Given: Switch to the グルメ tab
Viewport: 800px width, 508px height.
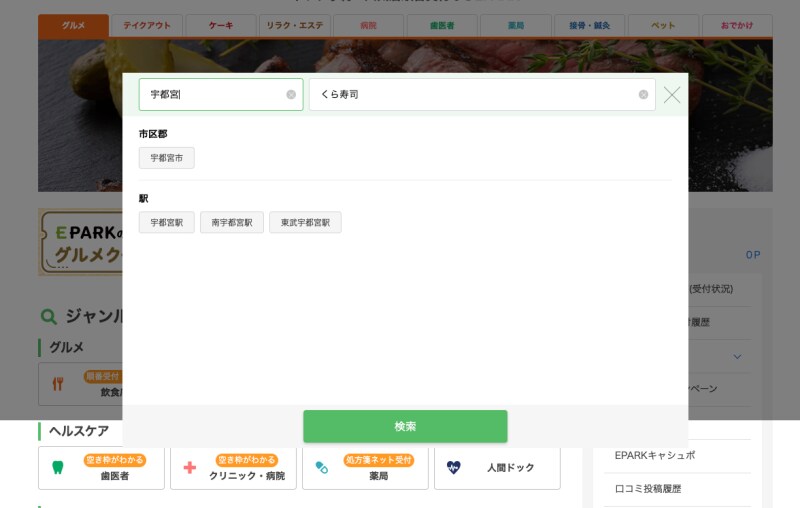Looking at the screenshot, I should coord(73,26).
